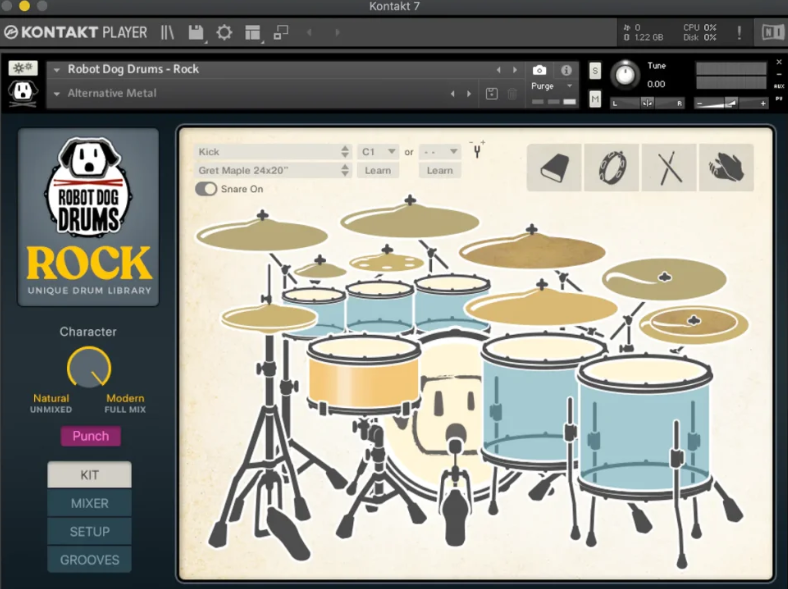The image size is (788, 589).
Task: Open the Kick drum piece selector
Action: (x=272, y=152)
